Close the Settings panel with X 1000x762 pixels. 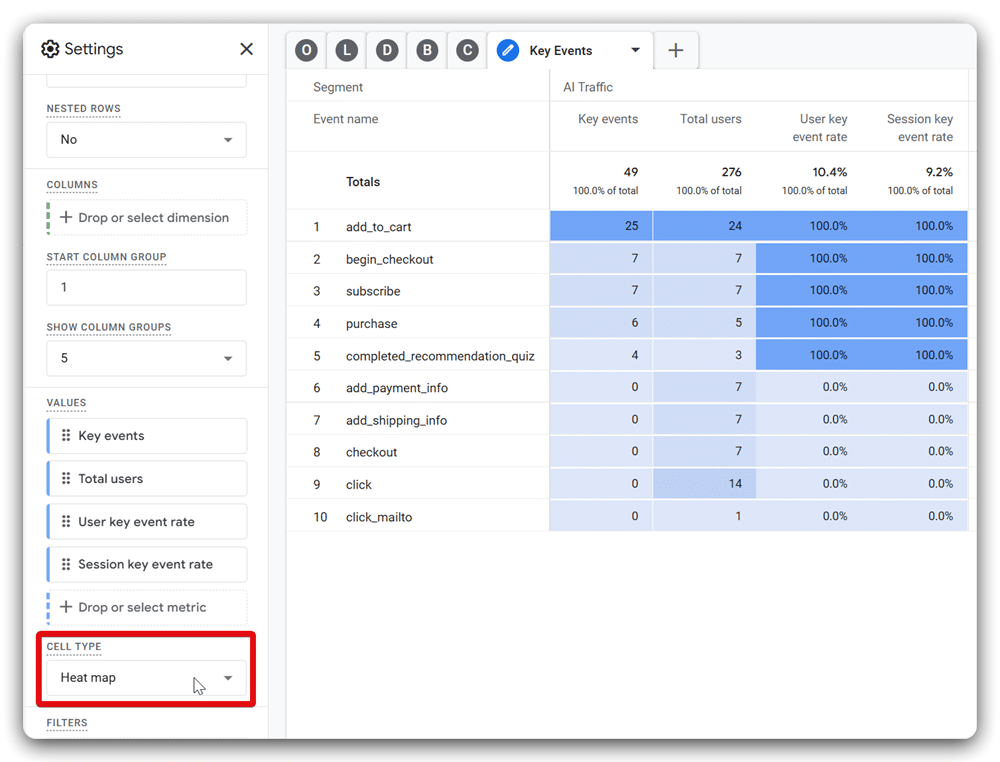pyautogui.click(x=246, y=49)
